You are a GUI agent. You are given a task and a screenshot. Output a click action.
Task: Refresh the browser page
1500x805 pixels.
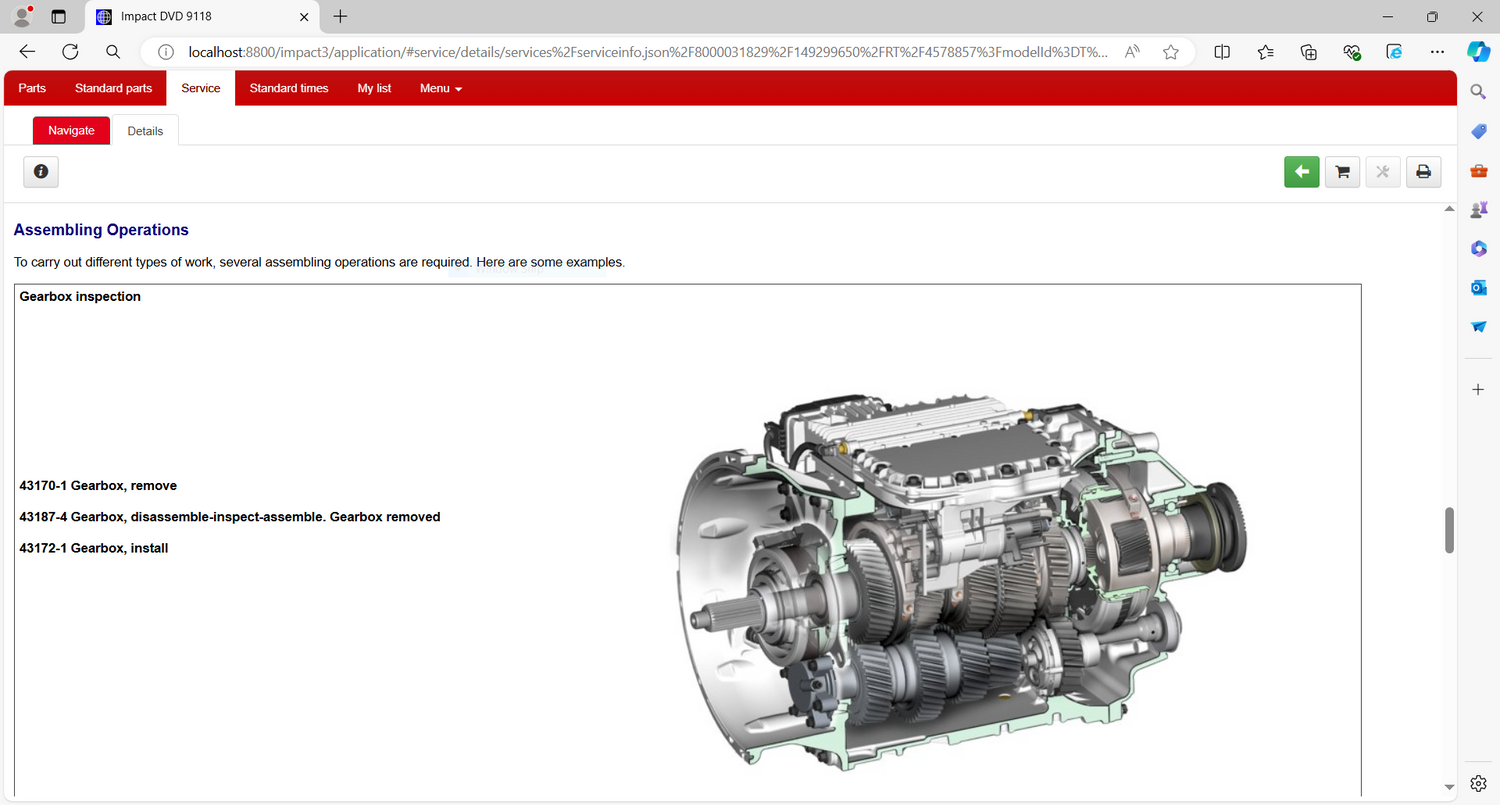coord(70,52)
